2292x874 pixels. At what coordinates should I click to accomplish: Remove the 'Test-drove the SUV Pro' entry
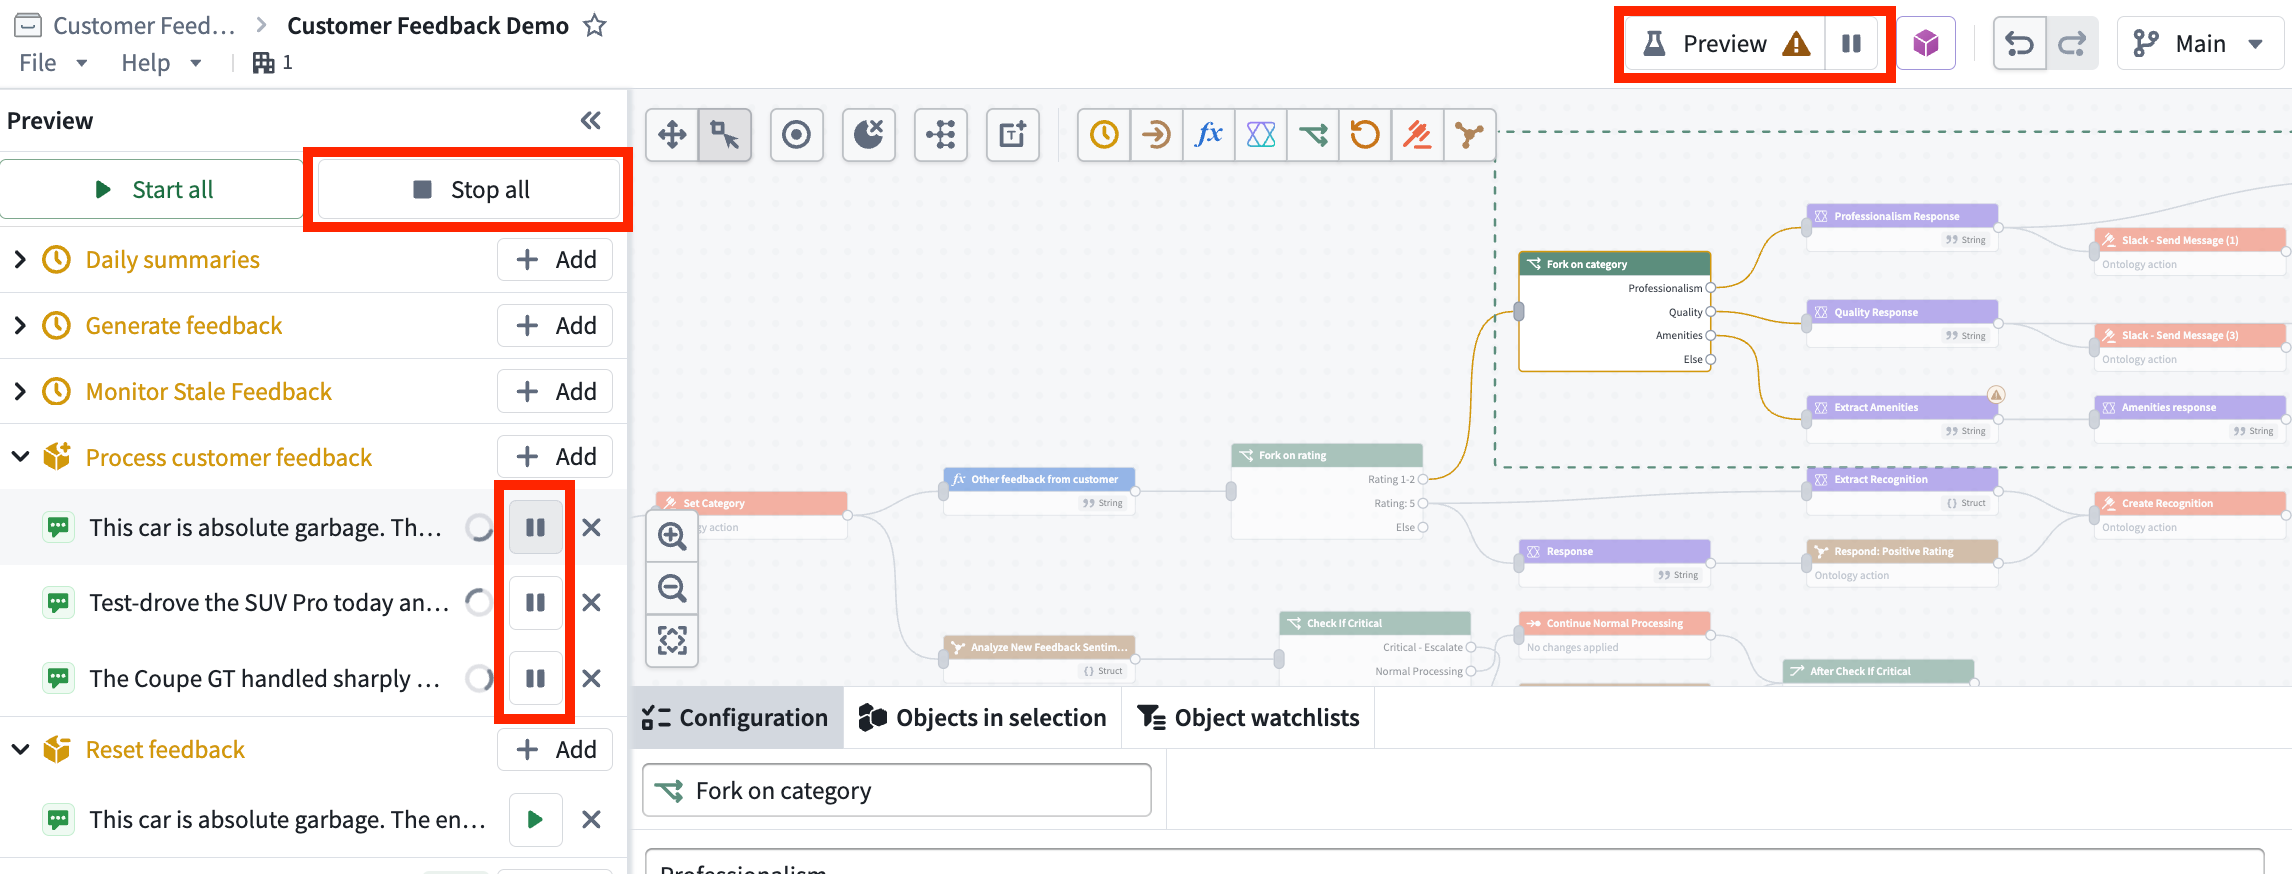click(x=591, y=603)
